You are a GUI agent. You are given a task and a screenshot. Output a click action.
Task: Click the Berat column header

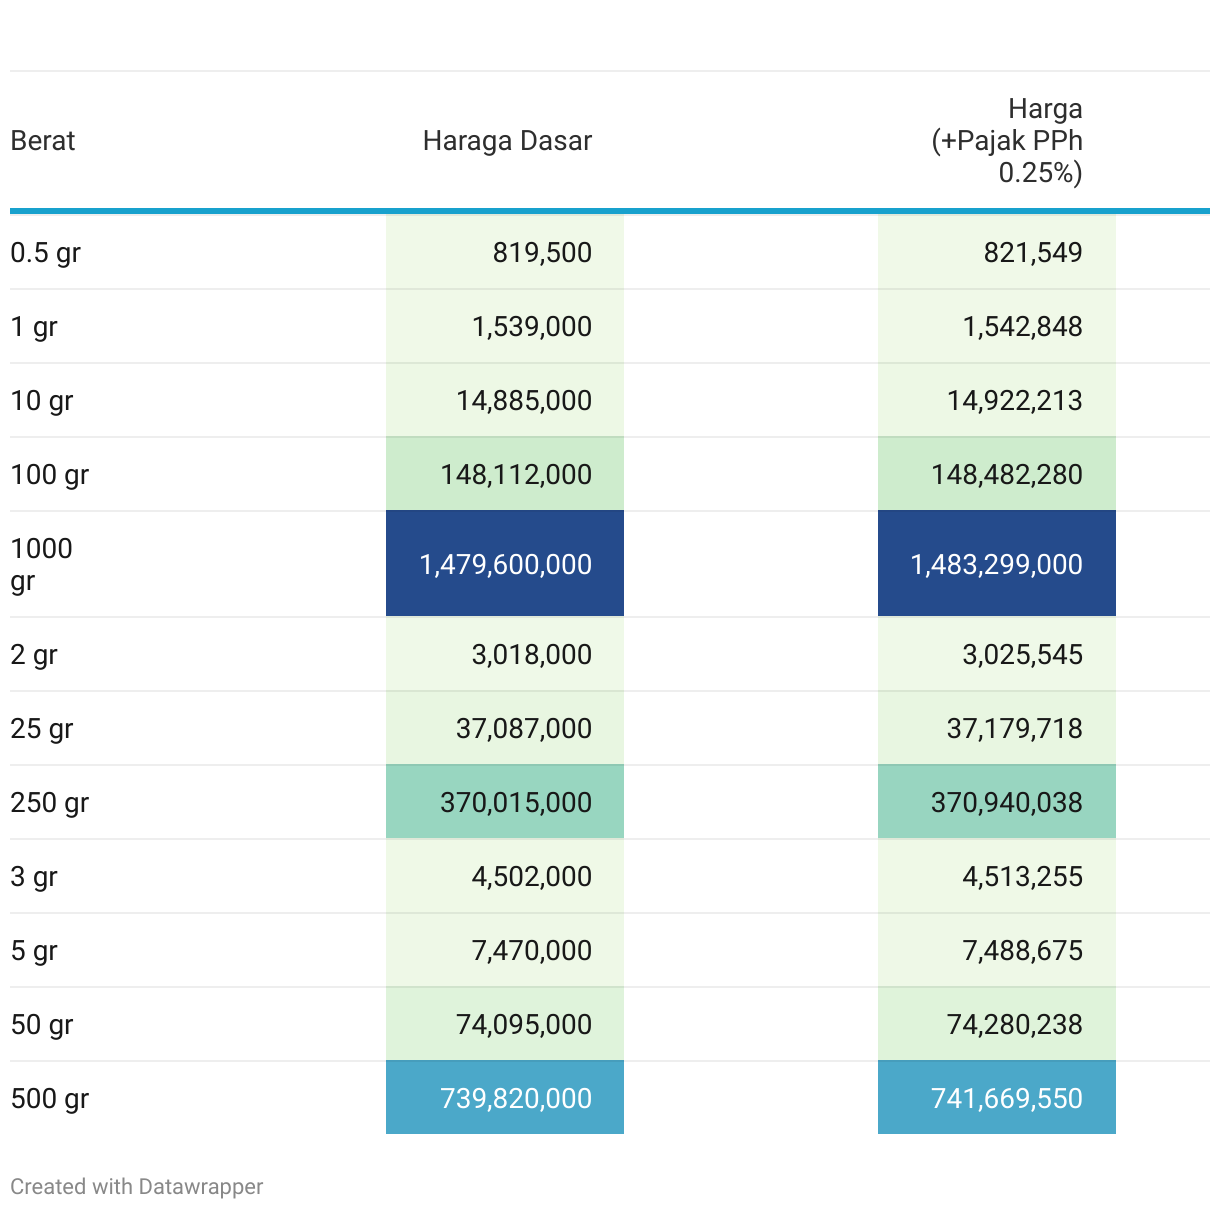click(43, 141)
